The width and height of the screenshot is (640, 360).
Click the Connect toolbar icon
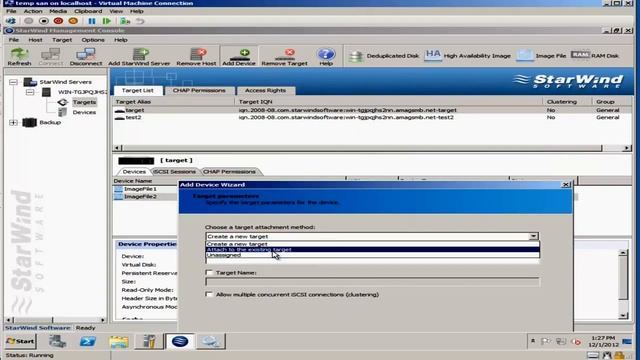[x=51, y=57]
